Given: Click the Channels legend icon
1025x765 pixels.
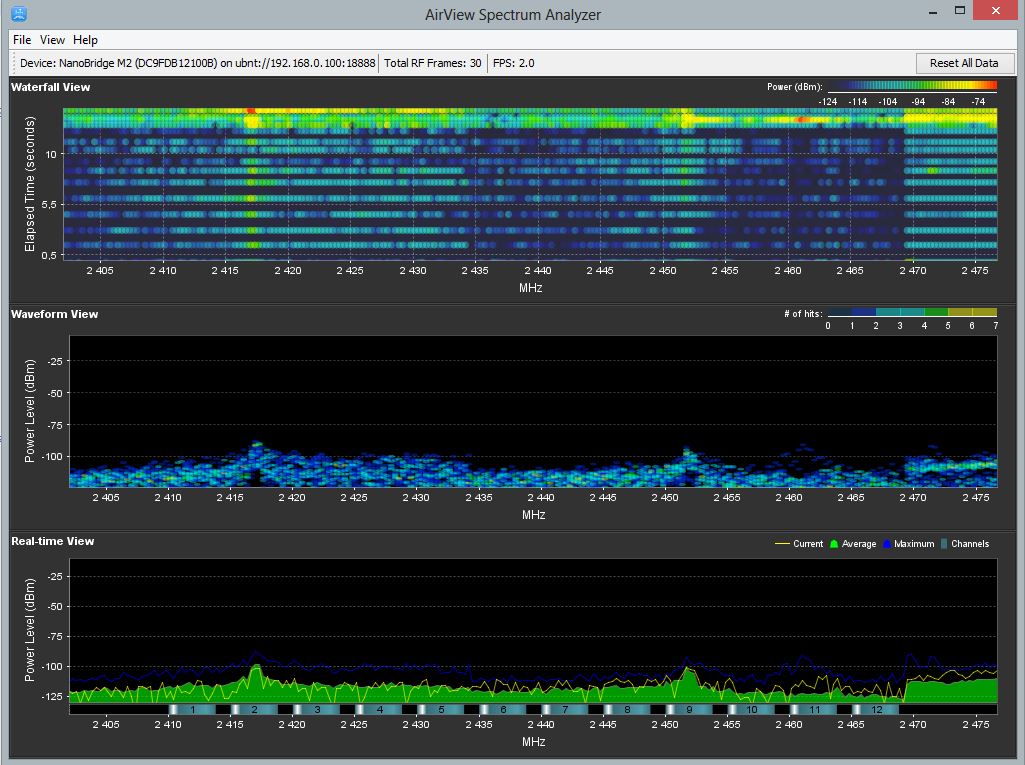Looking at the screenshot, I should point(943,544).
